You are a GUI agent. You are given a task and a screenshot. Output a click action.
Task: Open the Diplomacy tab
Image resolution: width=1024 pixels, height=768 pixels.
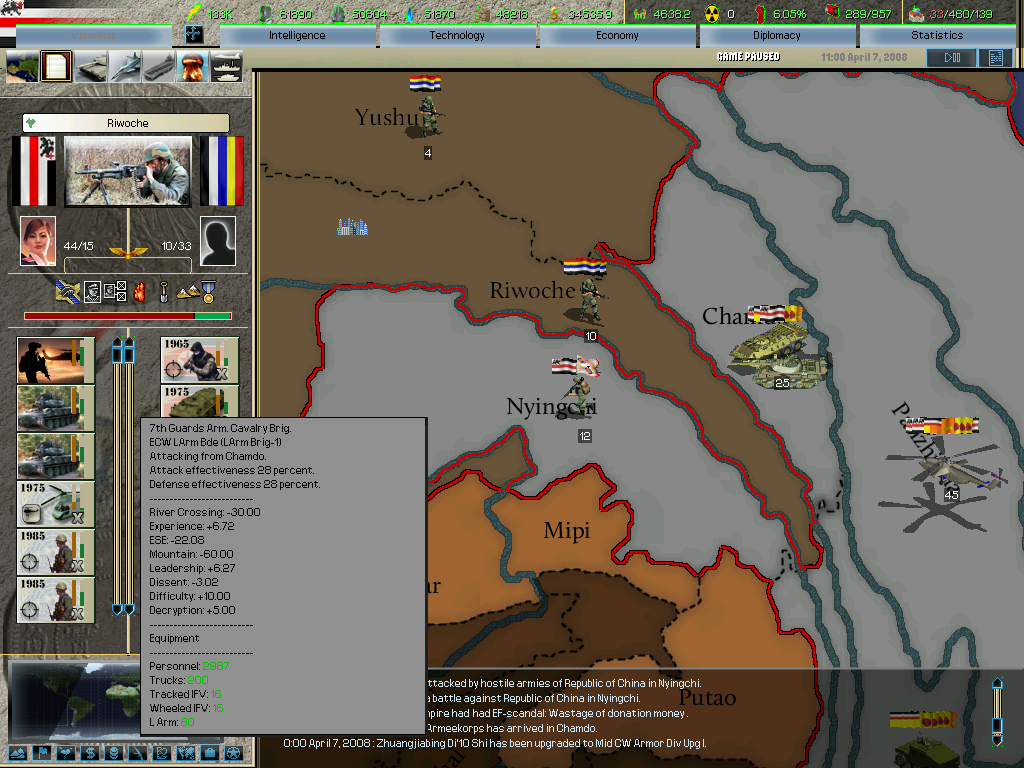coord(777,35)
